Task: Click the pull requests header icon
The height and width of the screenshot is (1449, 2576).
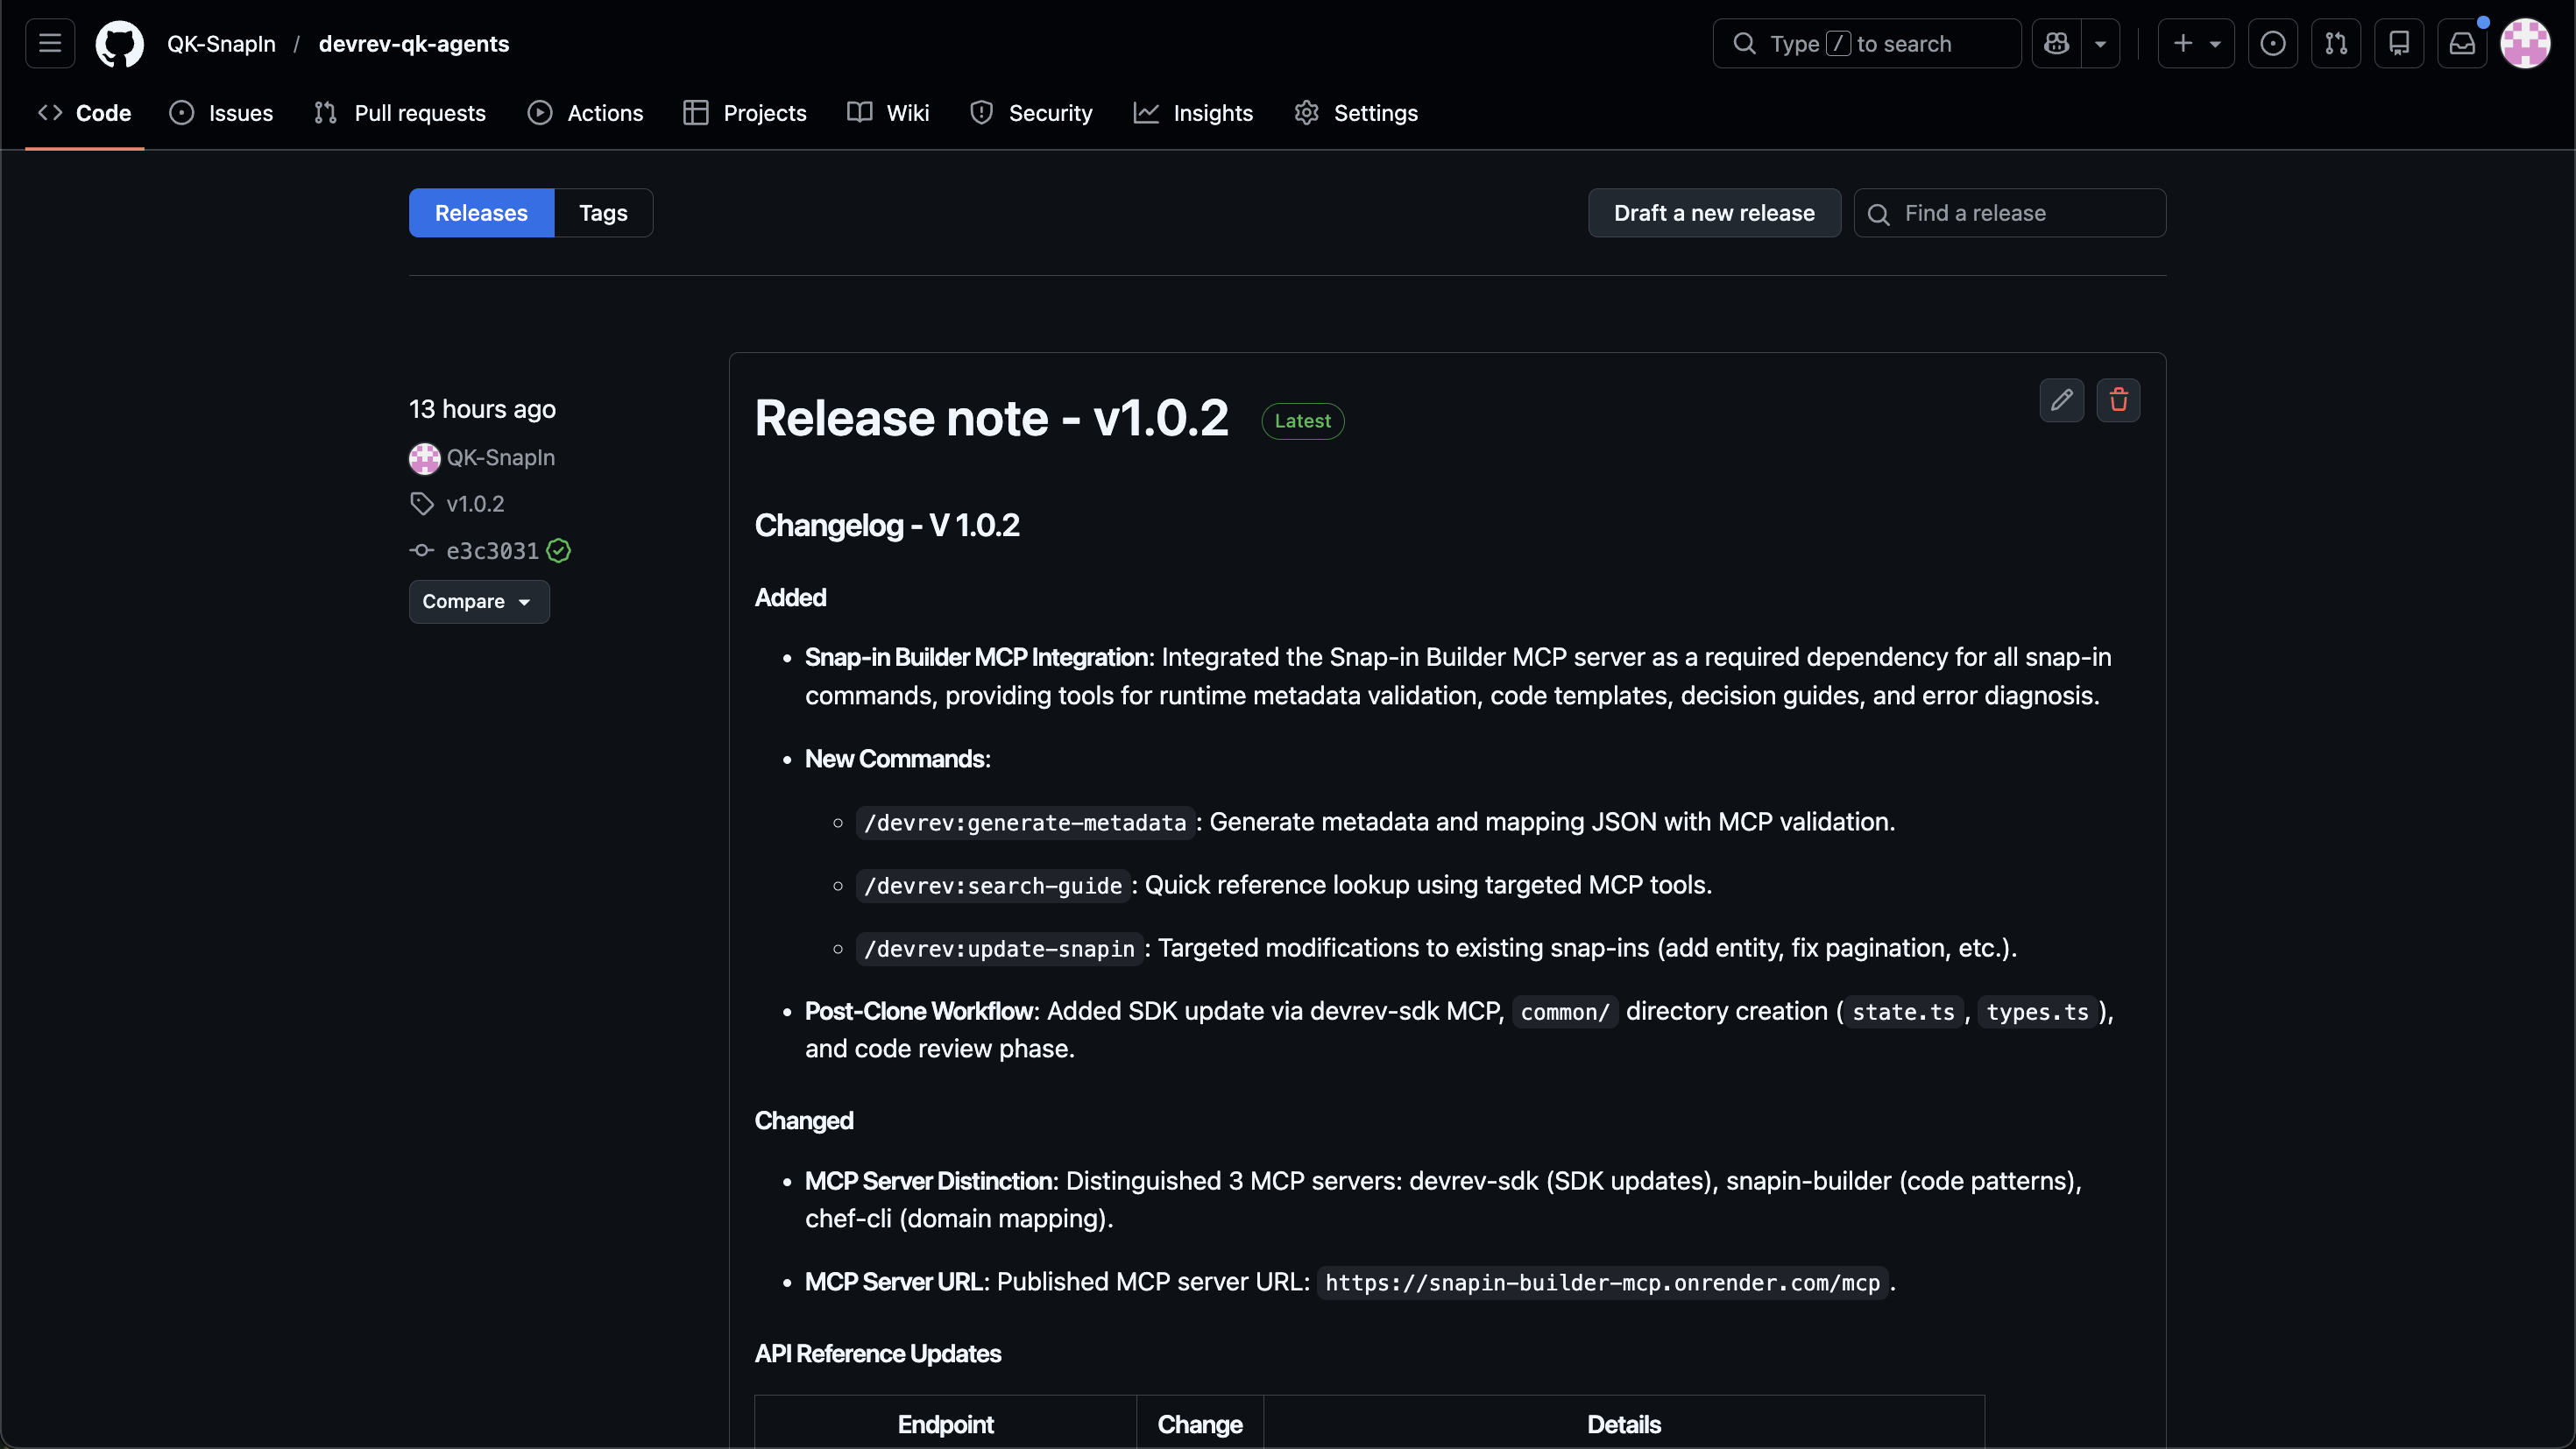Action: 2336,44
